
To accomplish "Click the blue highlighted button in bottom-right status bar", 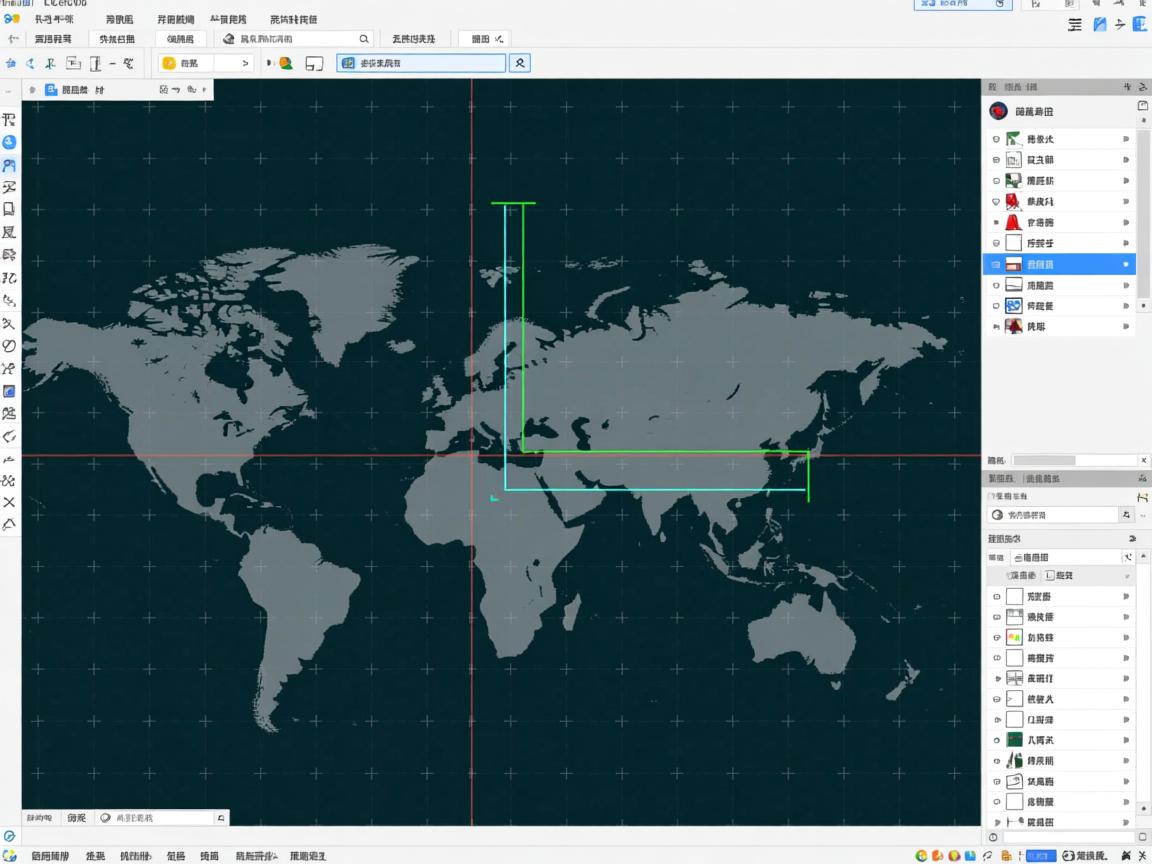I will [1040, 856].
